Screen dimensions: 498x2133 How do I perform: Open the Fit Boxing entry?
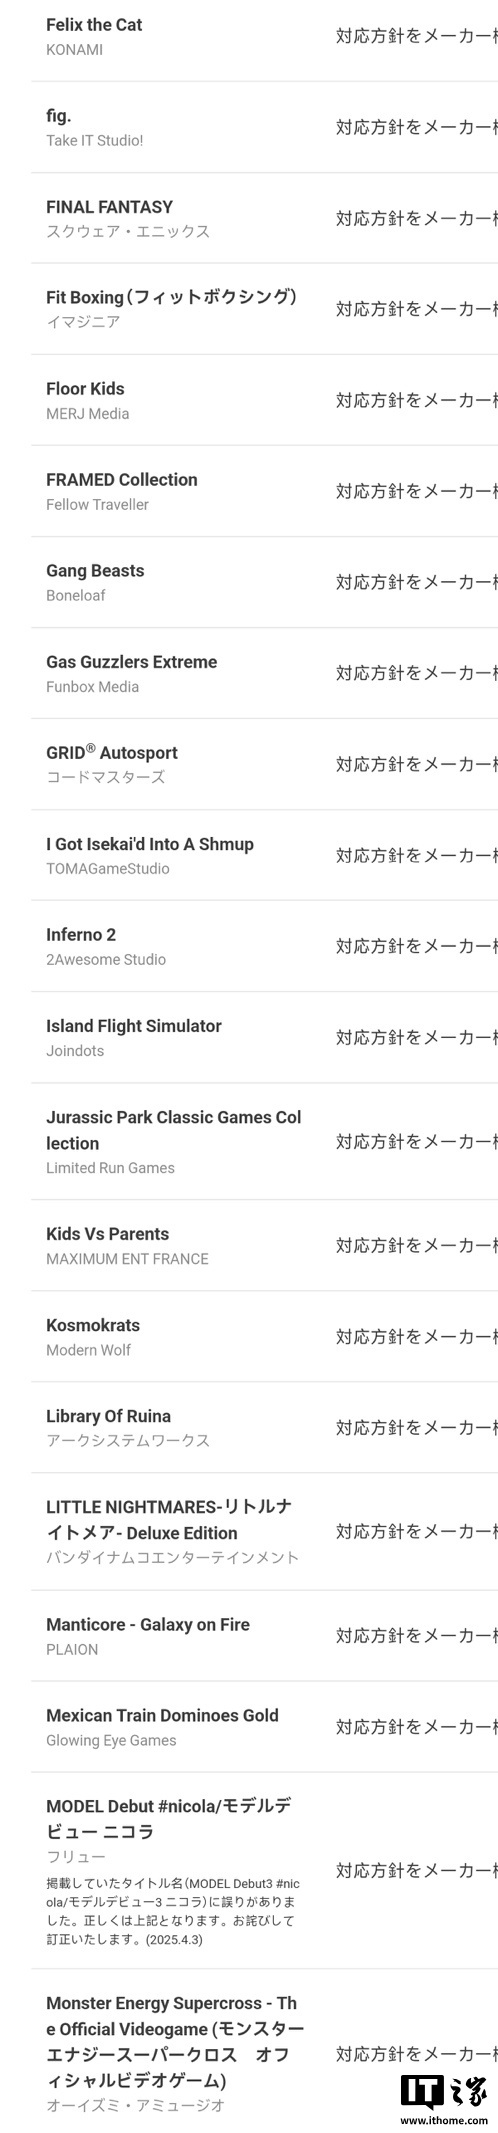point(264,309)
